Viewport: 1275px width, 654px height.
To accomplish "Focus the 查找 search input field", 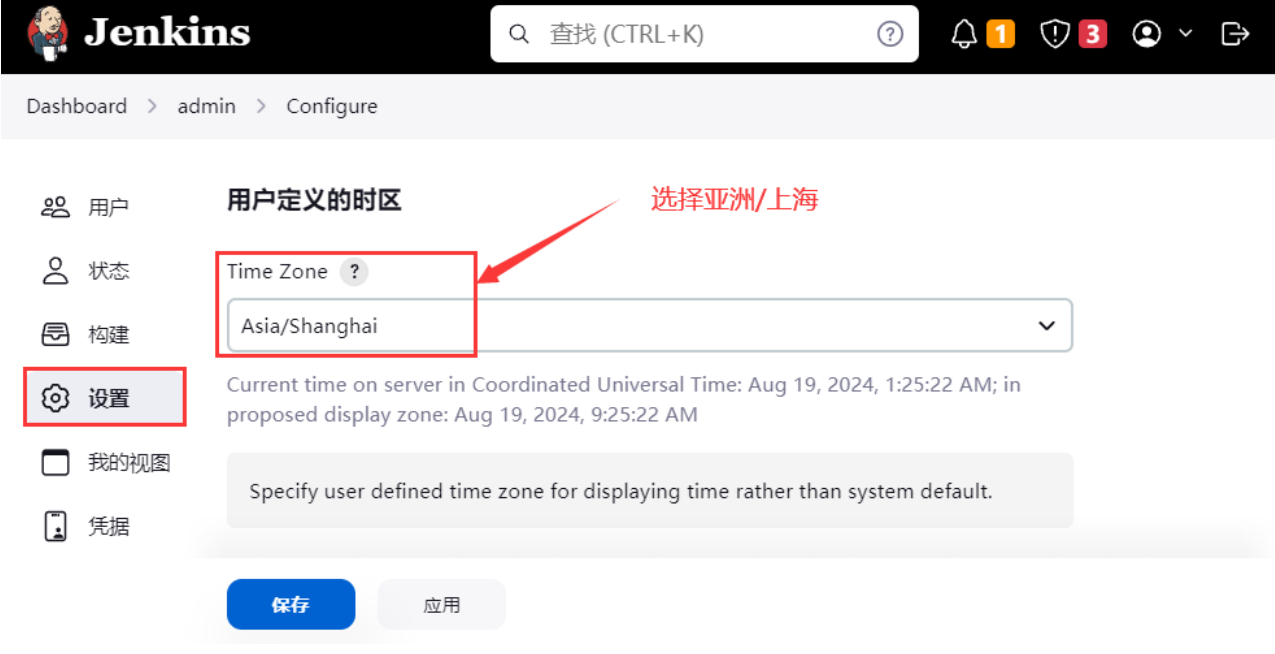I will click(x=705, y=34).
